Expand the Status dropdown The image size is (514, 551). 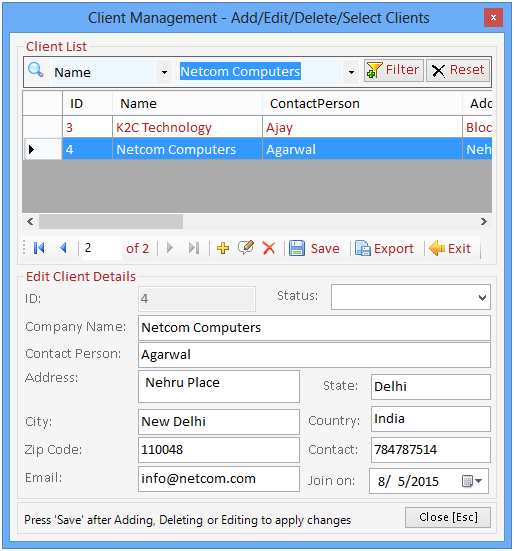[x=482, y=298]
